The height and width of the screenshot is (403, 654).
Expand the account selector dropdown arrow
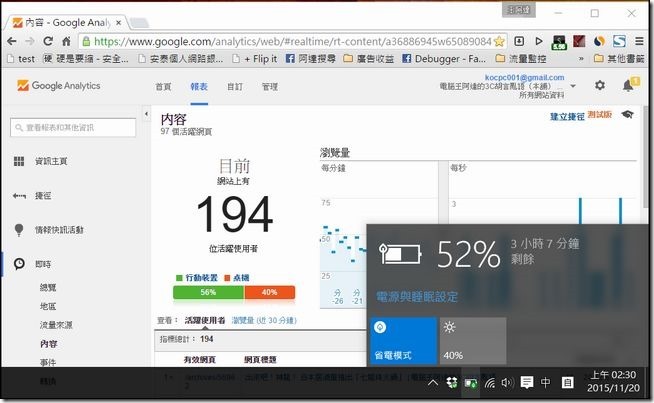click(573, 86)
